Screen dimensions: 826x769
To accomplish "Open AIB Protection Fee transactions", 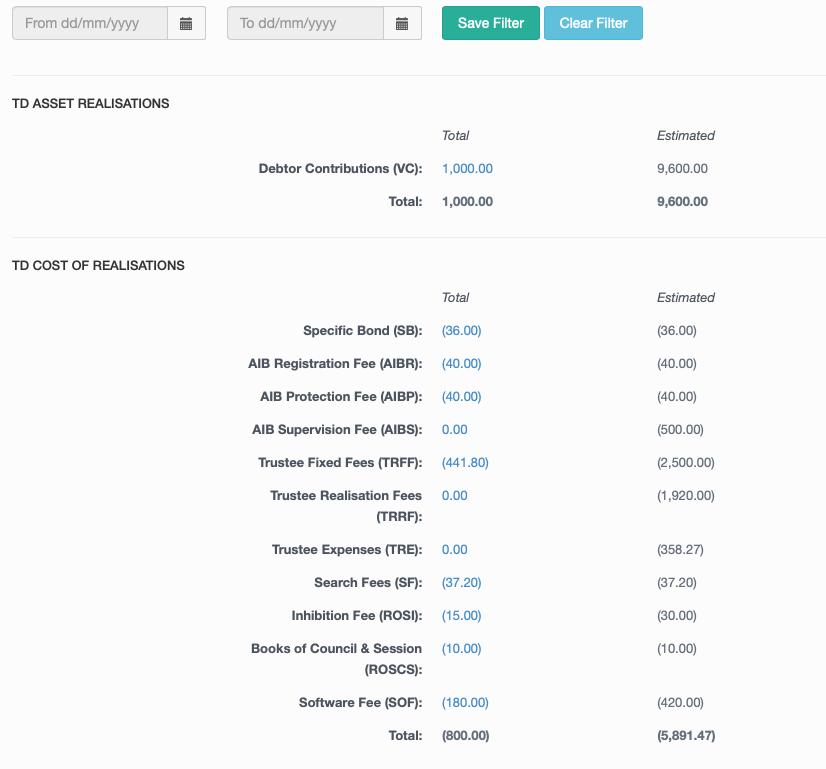I will coord(461,396).
